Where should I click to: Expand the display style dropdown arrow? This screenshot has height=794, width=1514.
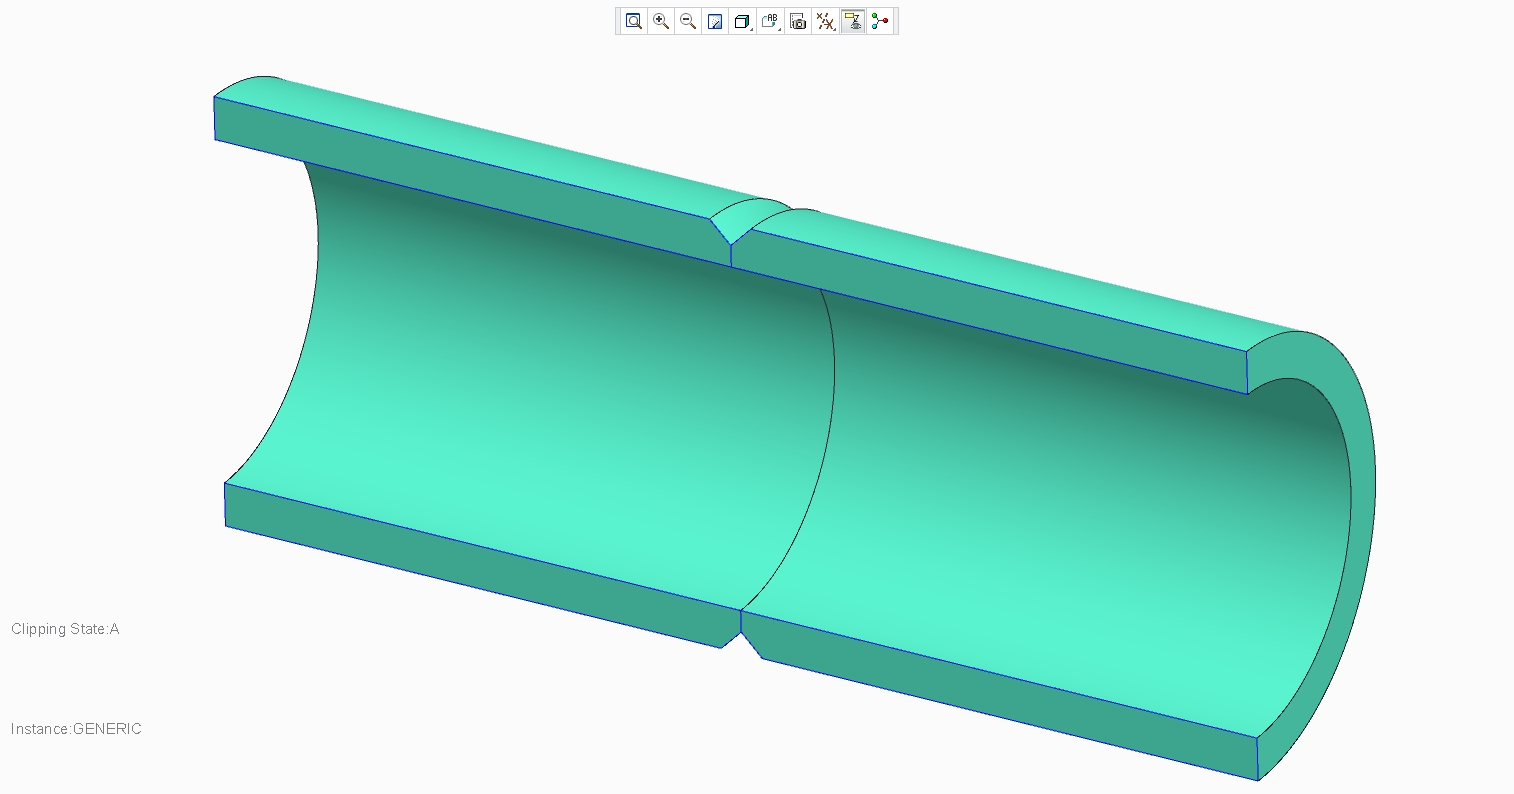tap(751, 29)
